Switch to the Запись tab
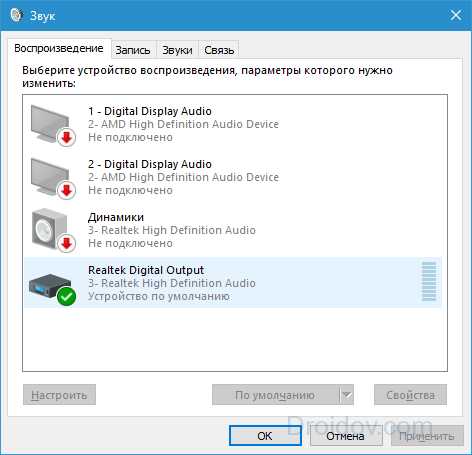Screen dimensions: 472x455 133,50
